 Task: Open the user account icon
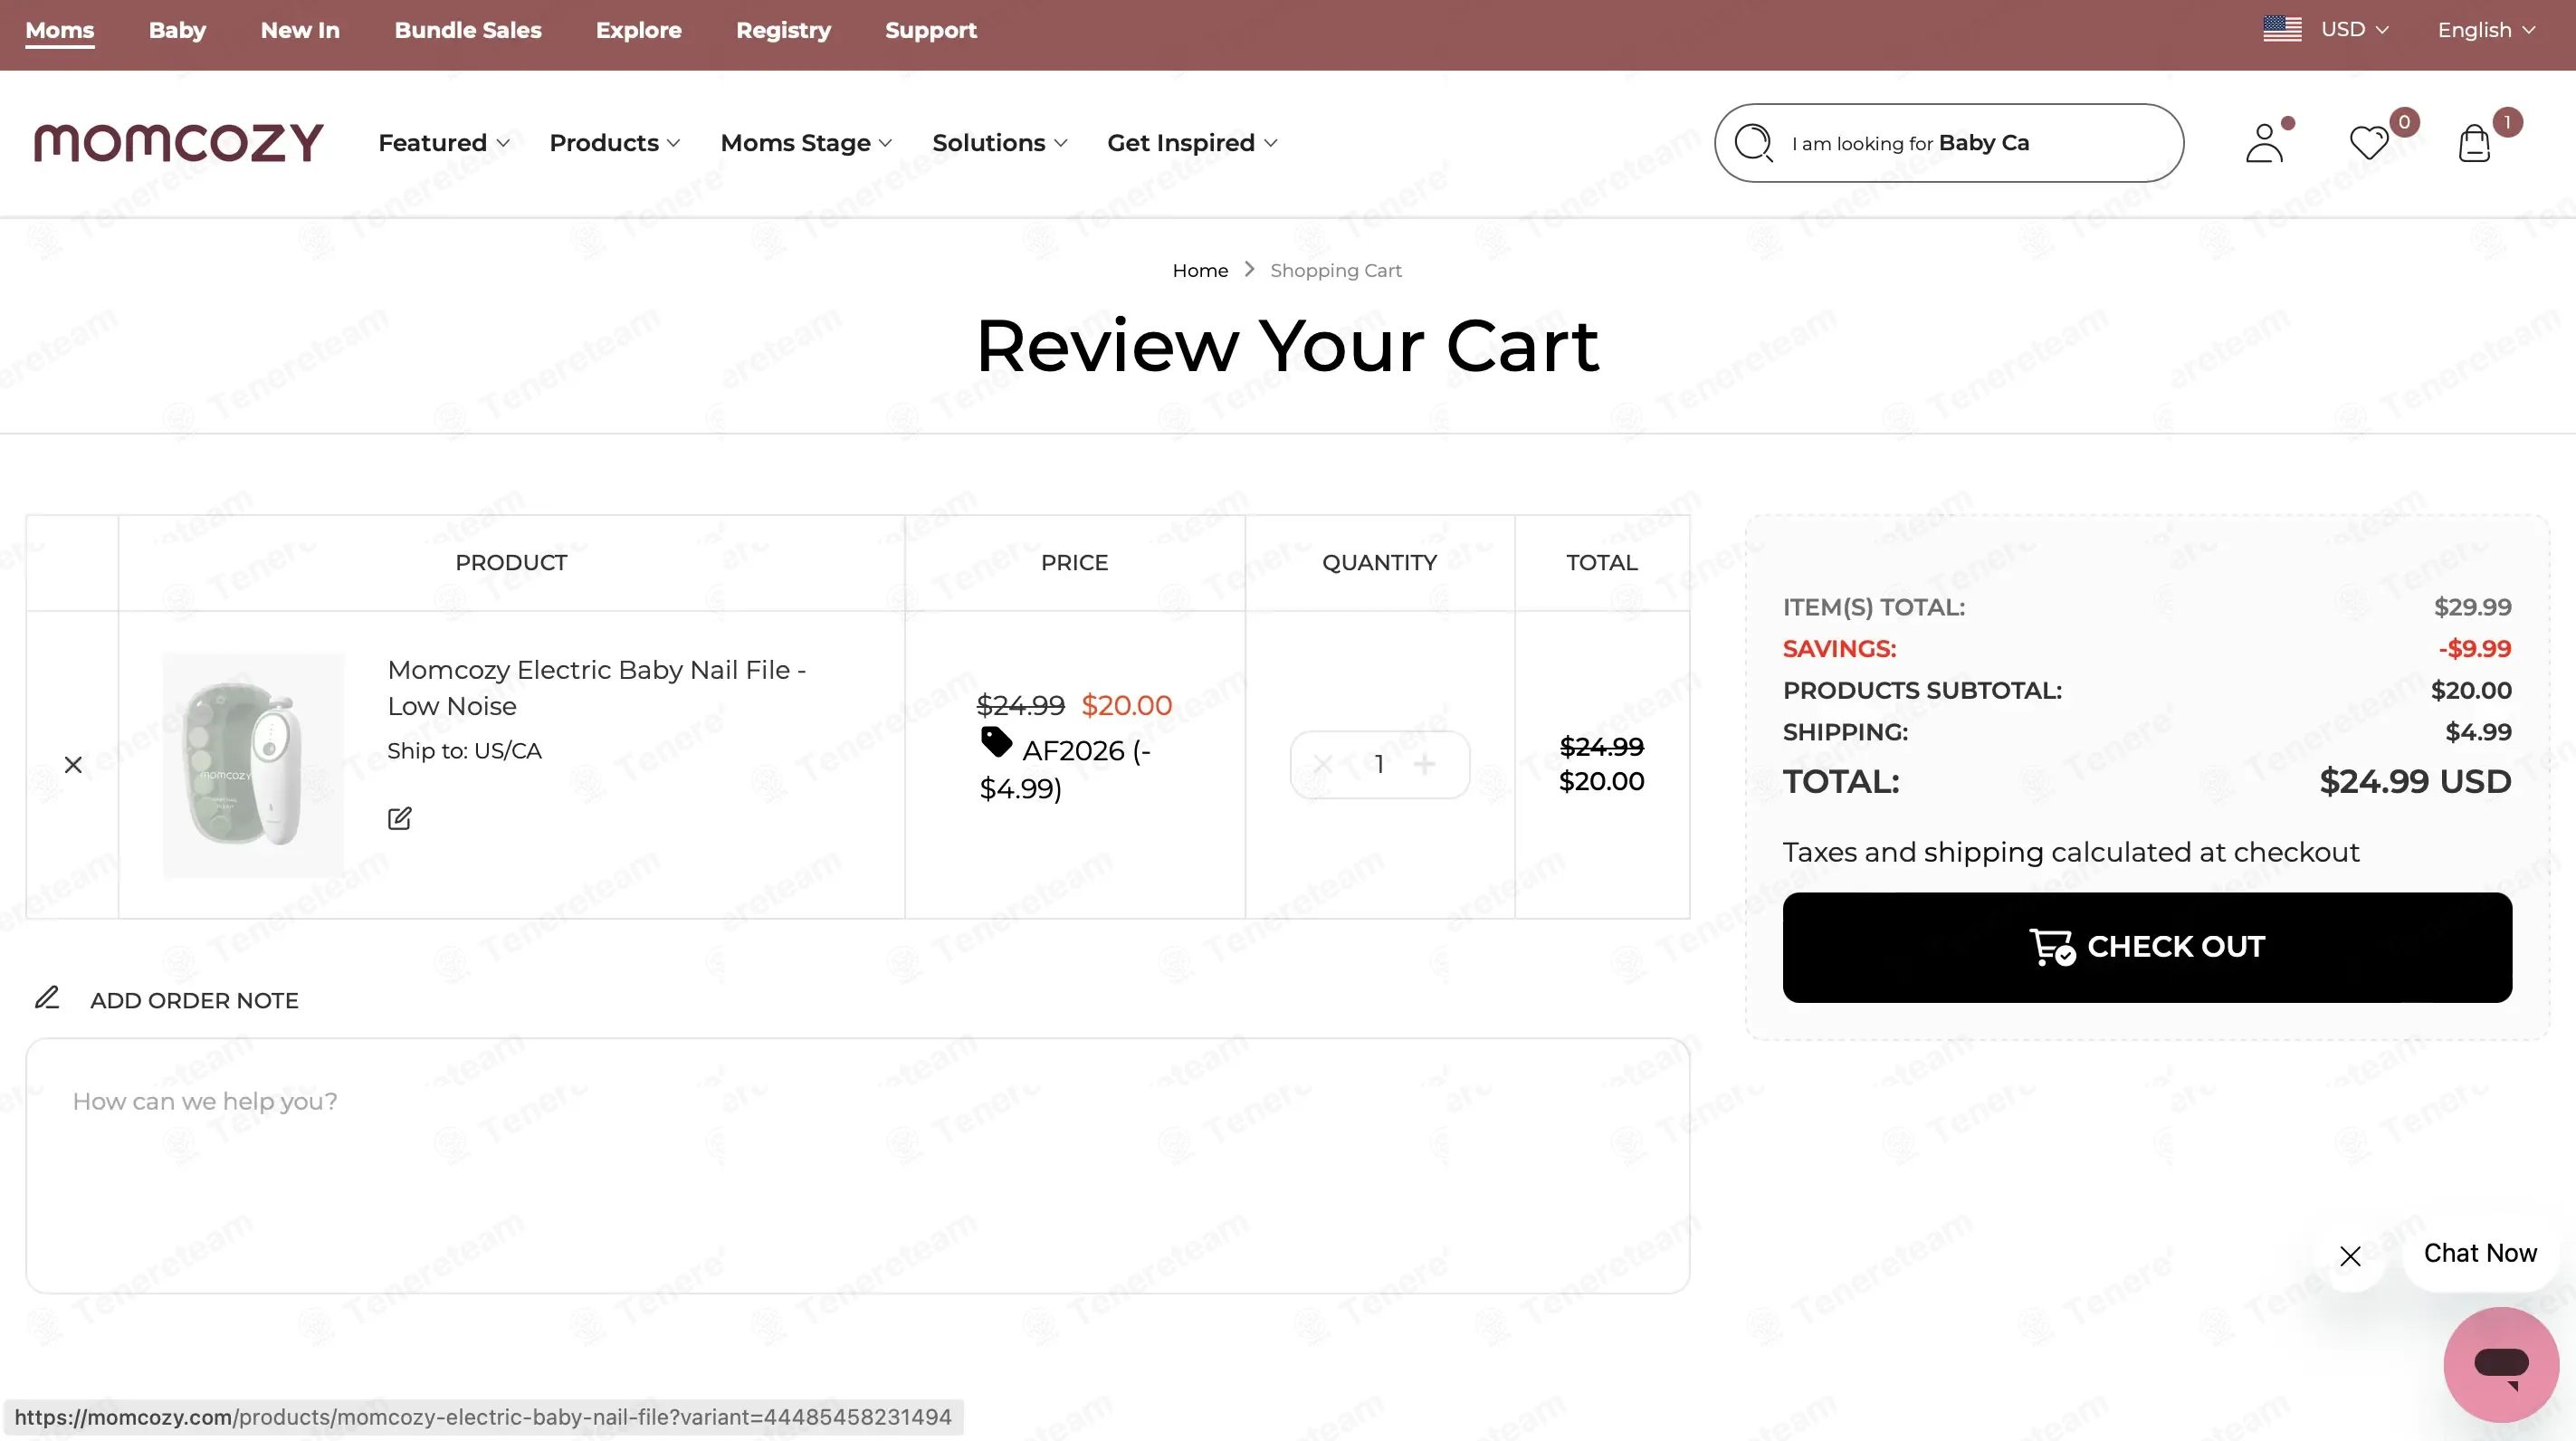pos(2265,143)
